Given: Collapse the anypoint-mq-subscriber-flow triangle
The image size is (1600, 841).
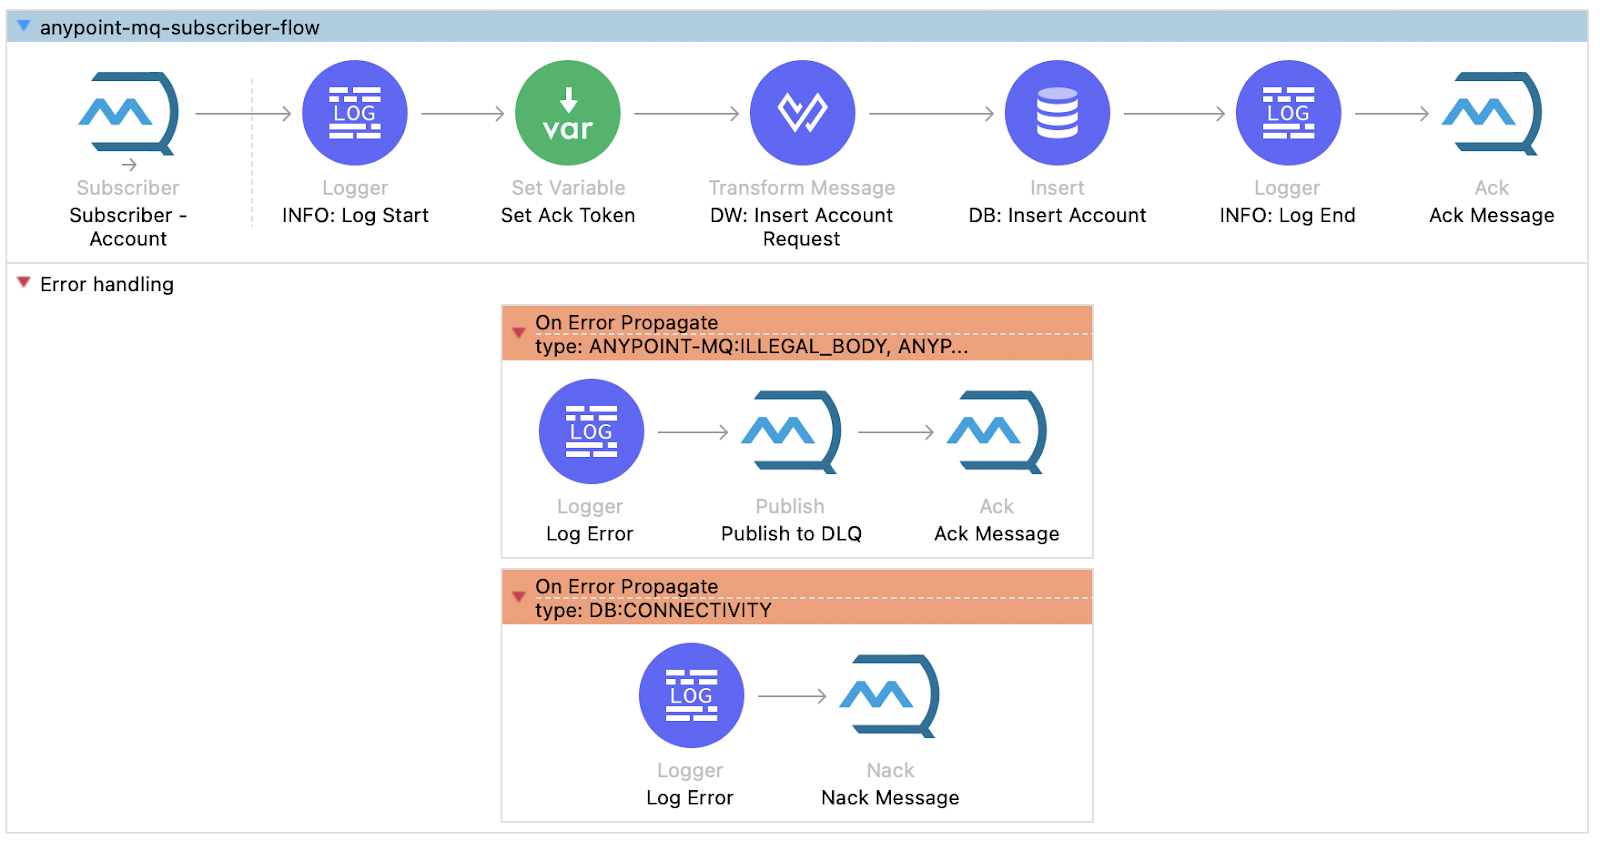Looking at the screenshot, I should coord(23,26).
